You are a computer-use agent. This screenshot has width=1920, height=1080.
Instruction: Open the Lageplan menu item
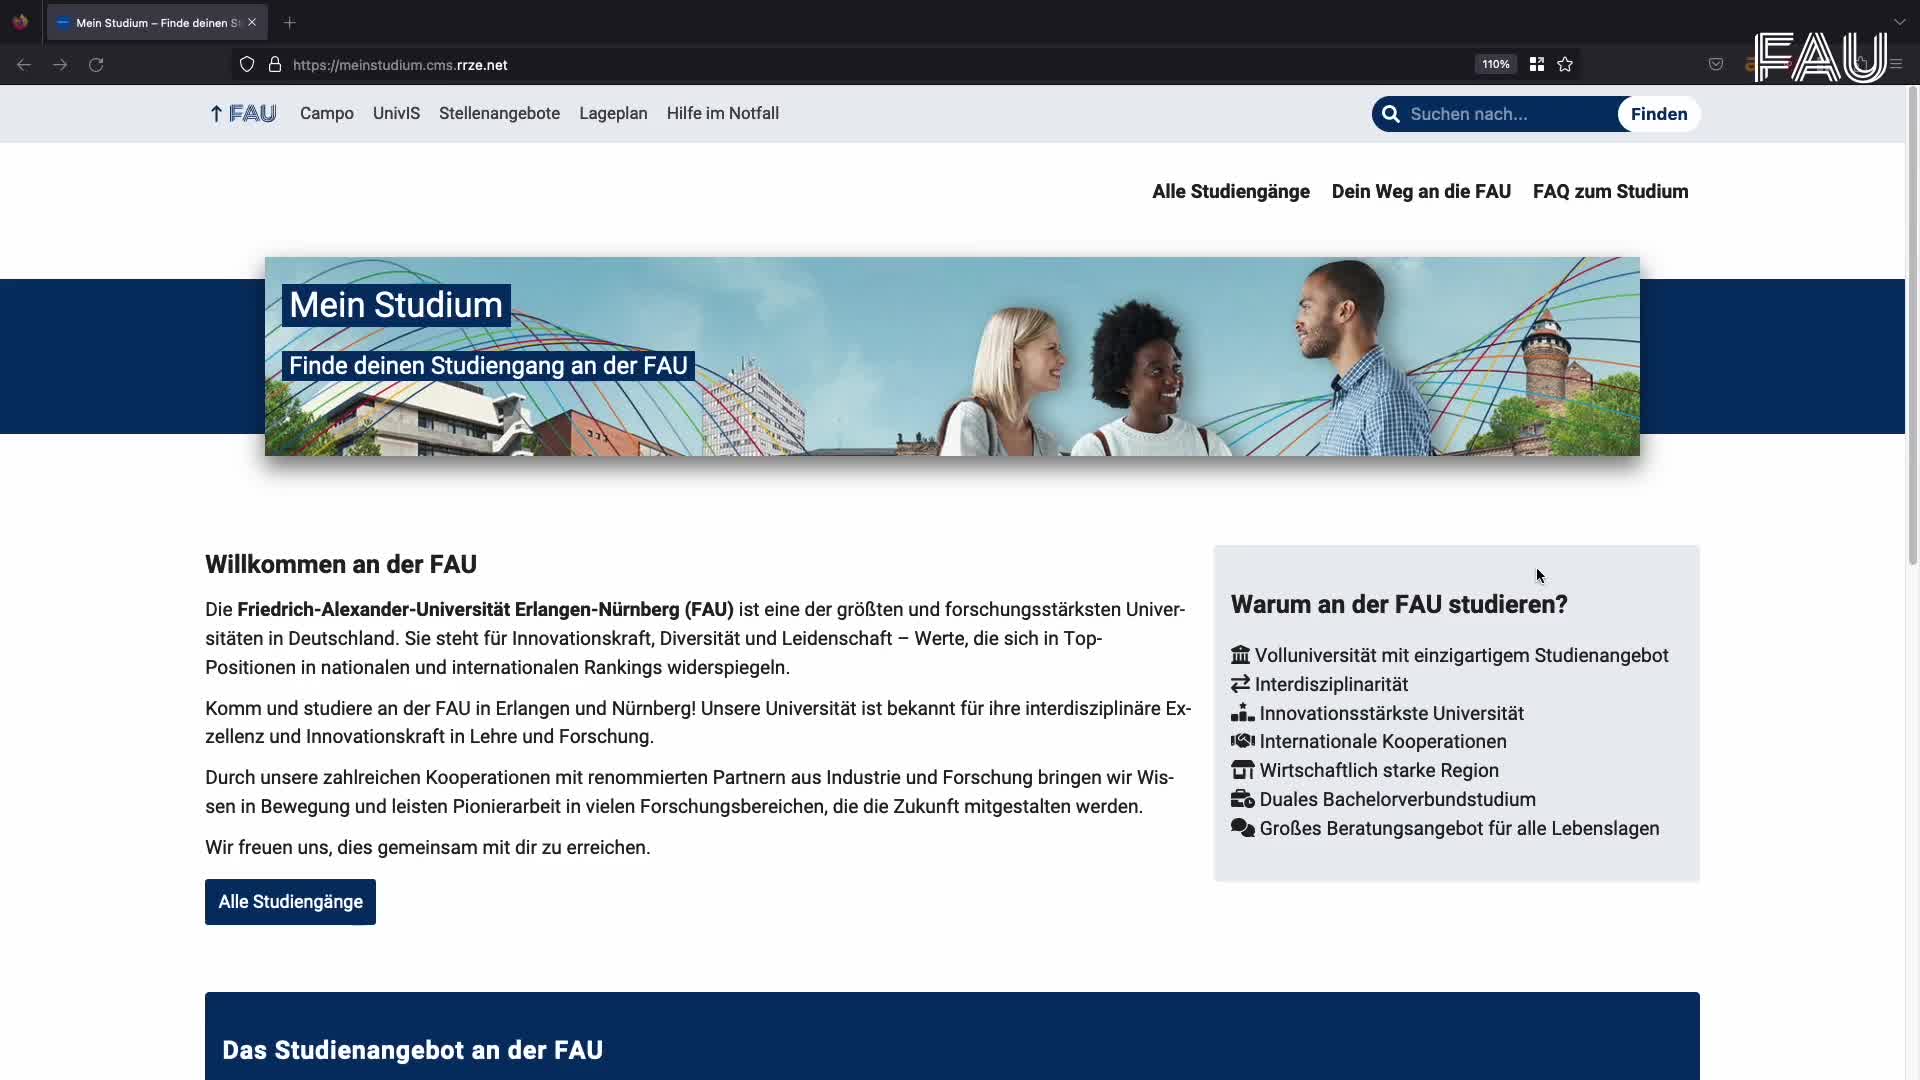tap(613, 114)
